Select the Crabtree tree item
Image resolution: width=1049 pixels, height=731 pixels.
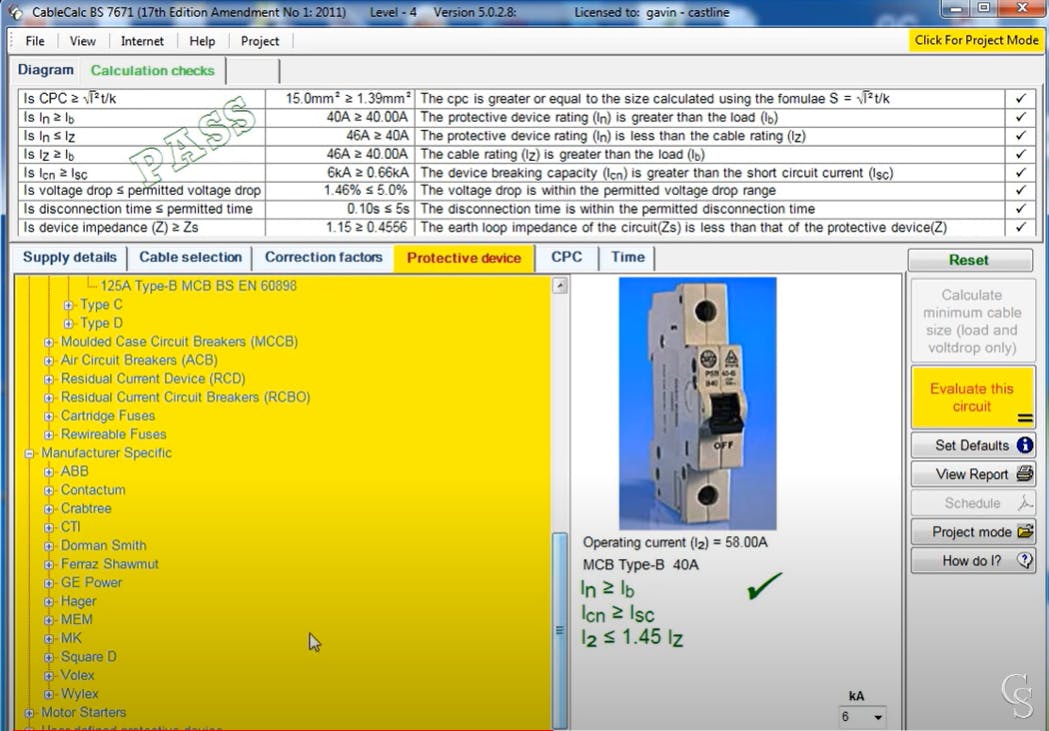86,508
